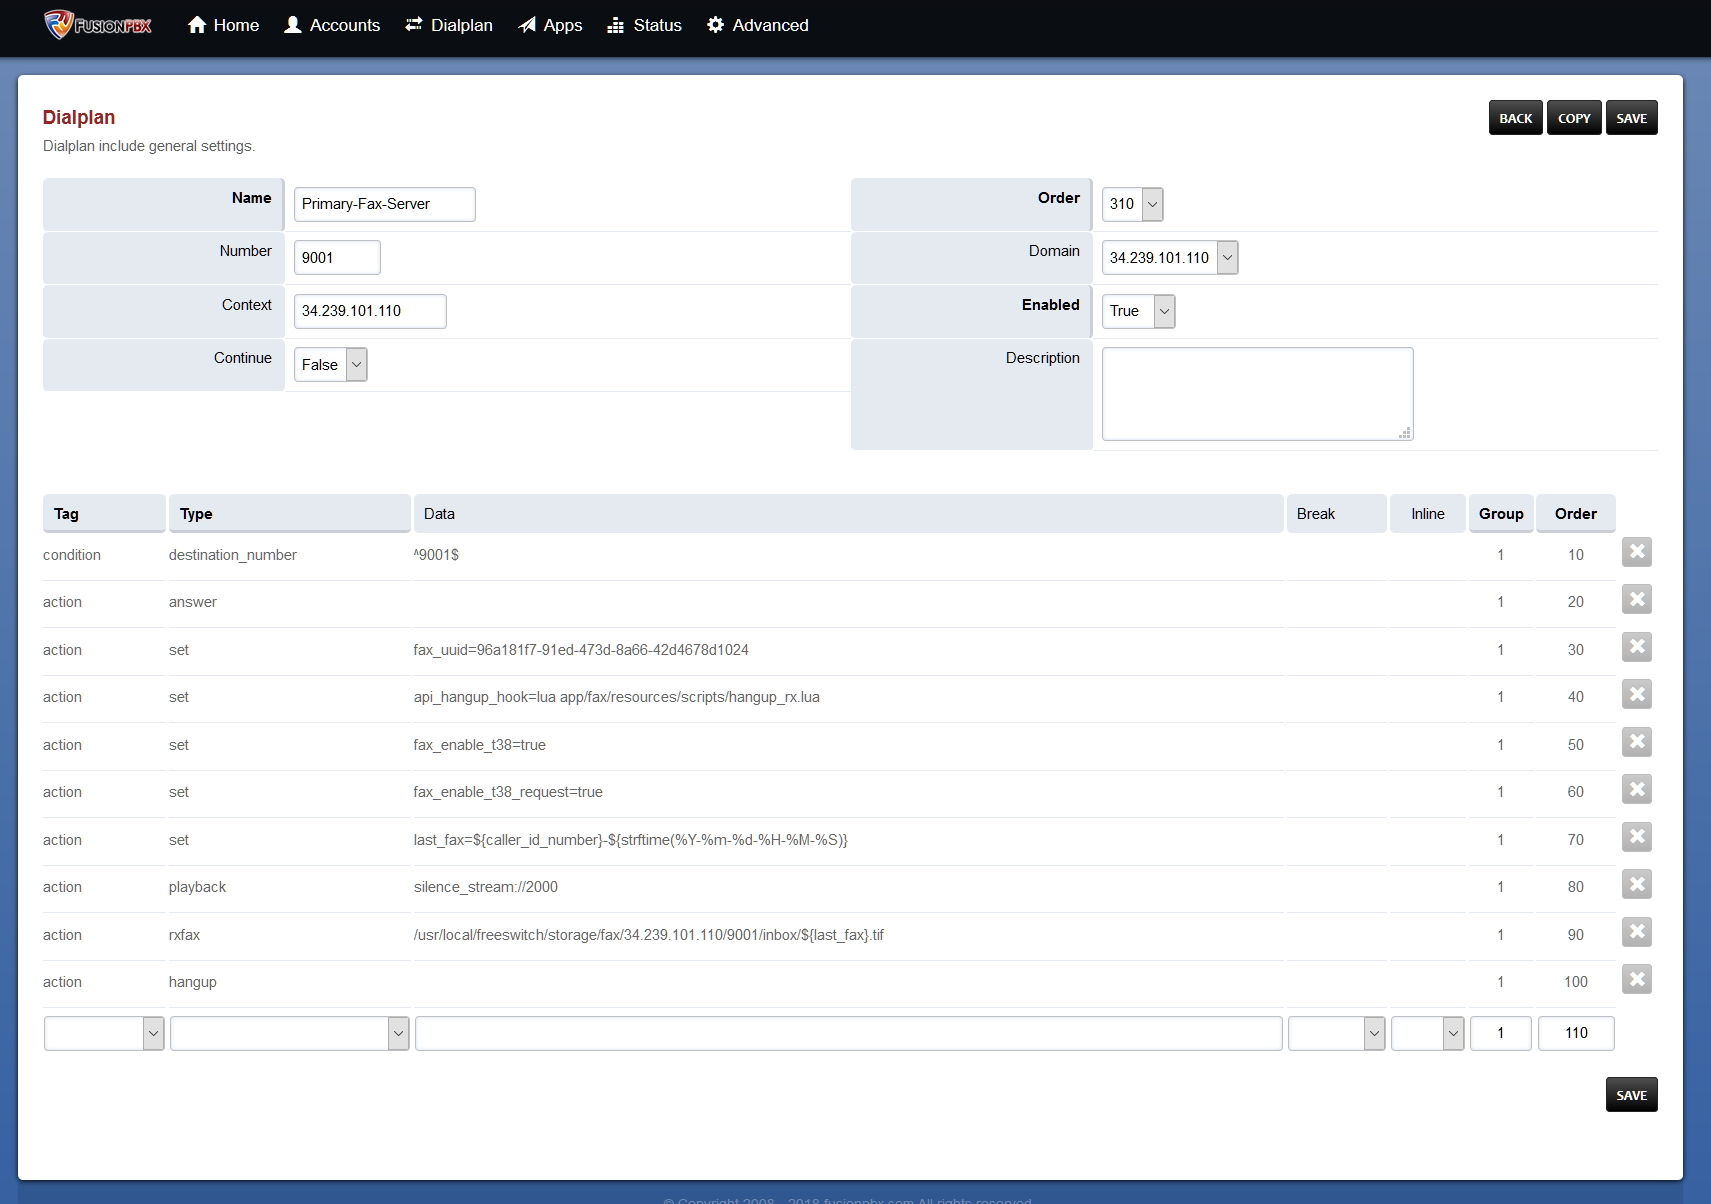Select the Home icon in navigation
The image size is (1711, 1204).
(x=196, y=24)
